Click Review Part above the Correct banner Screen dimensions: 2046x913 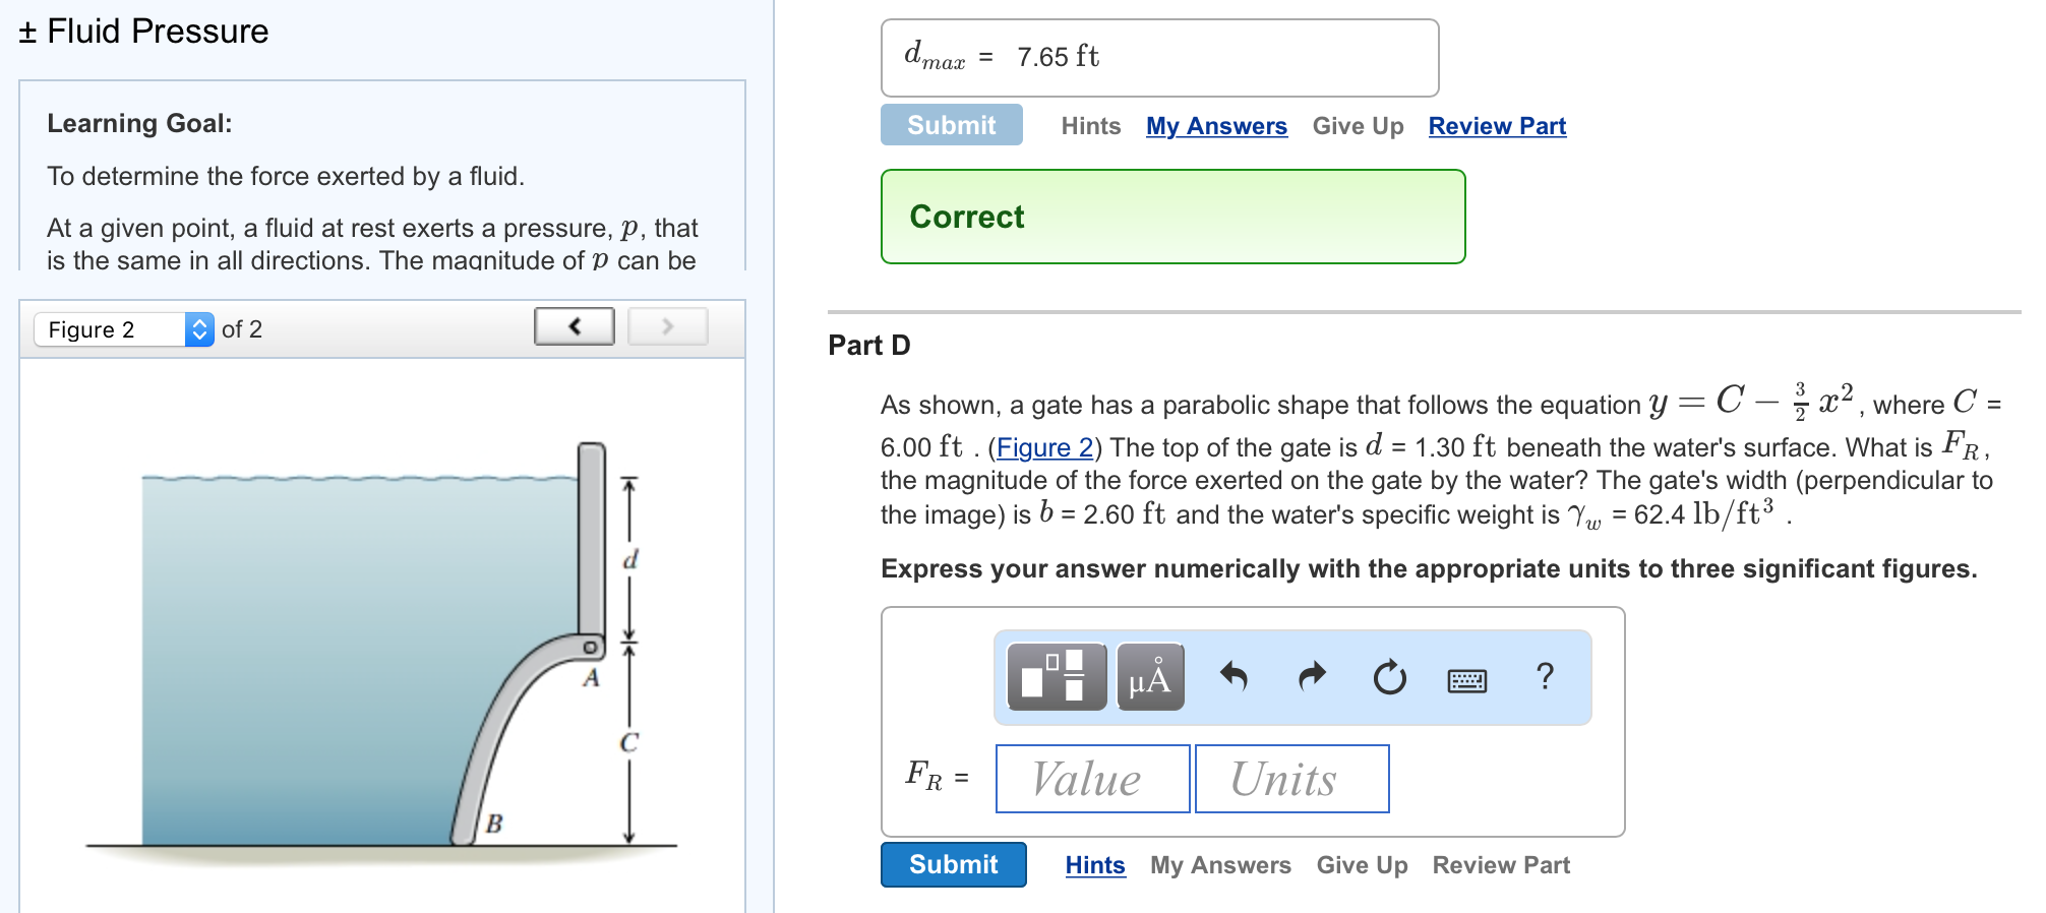pyautogui.click(x=1496, y=126)
